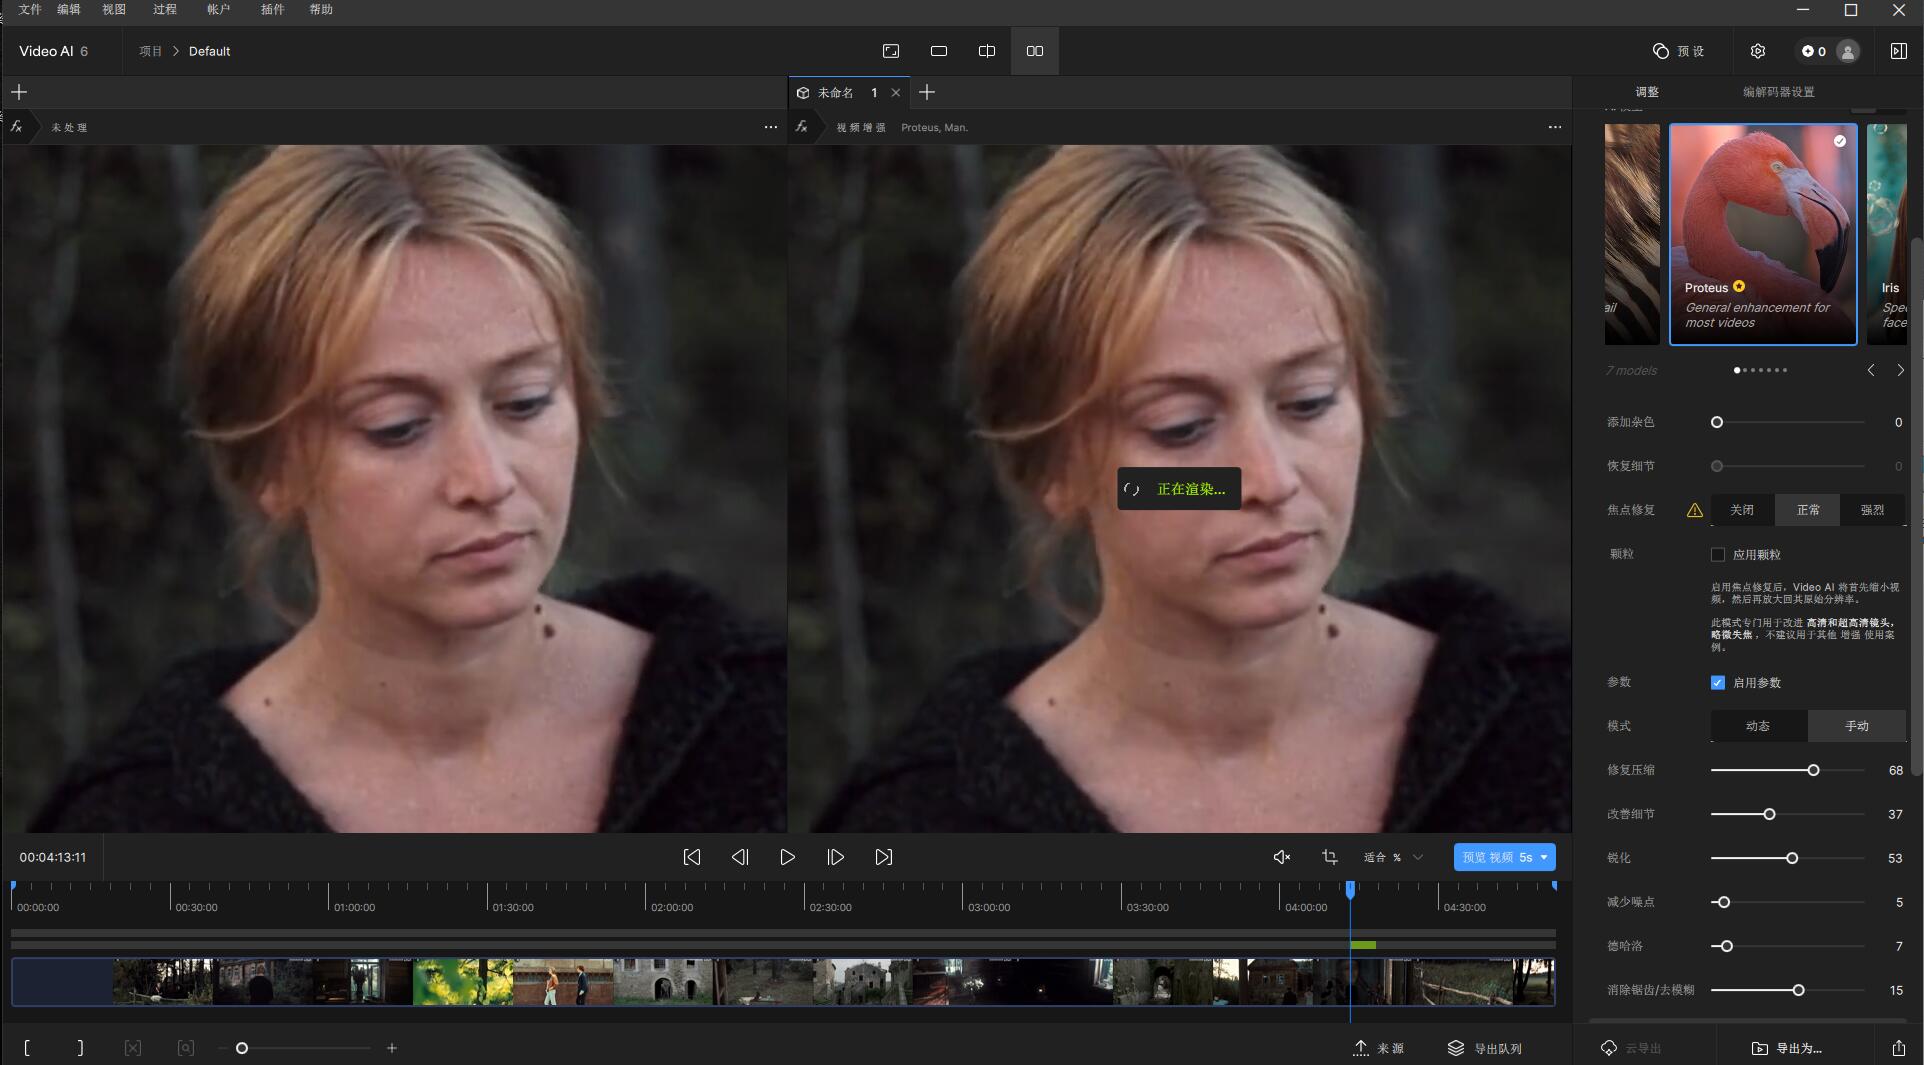
Task: Switch to split-view comparison layout
Action: [987, 51]
